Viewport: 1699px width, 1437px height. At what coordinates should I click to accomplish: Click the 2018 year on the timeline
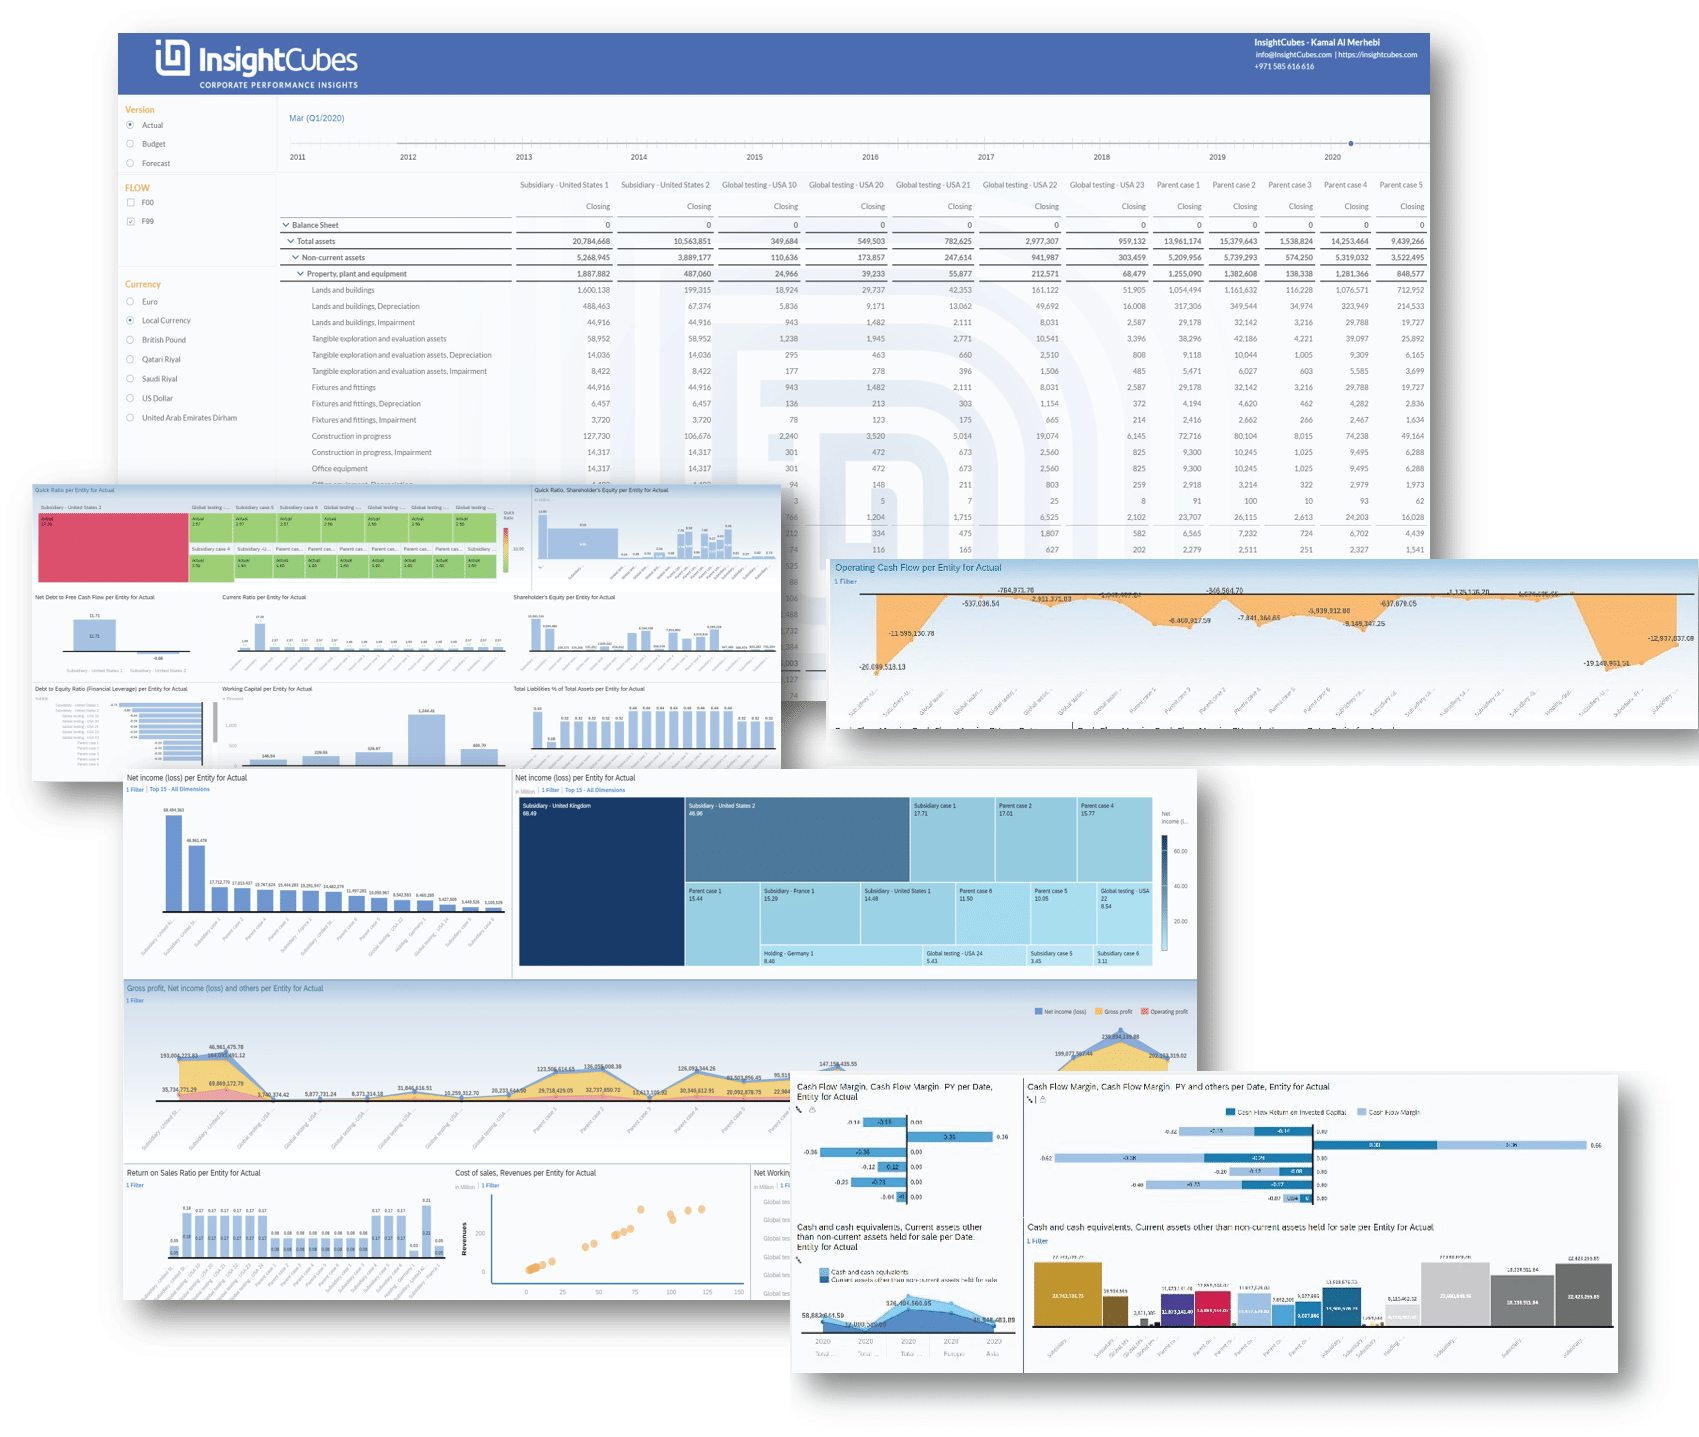1101,157
